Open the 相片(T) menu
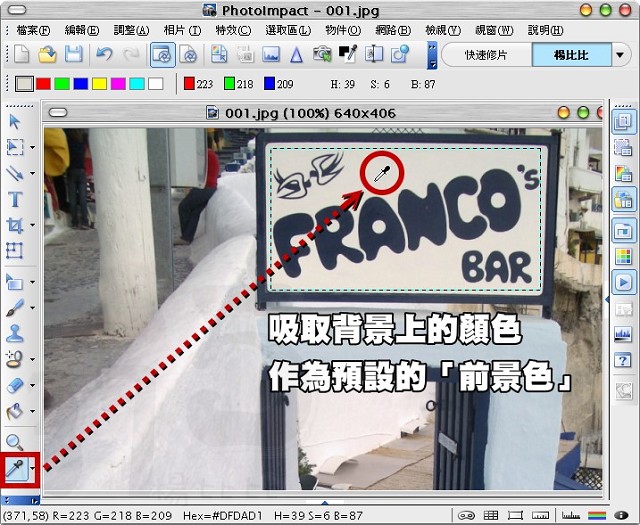The height and width of the screenshot is (525, 640). pyautogui.click(x=182, y=30)
